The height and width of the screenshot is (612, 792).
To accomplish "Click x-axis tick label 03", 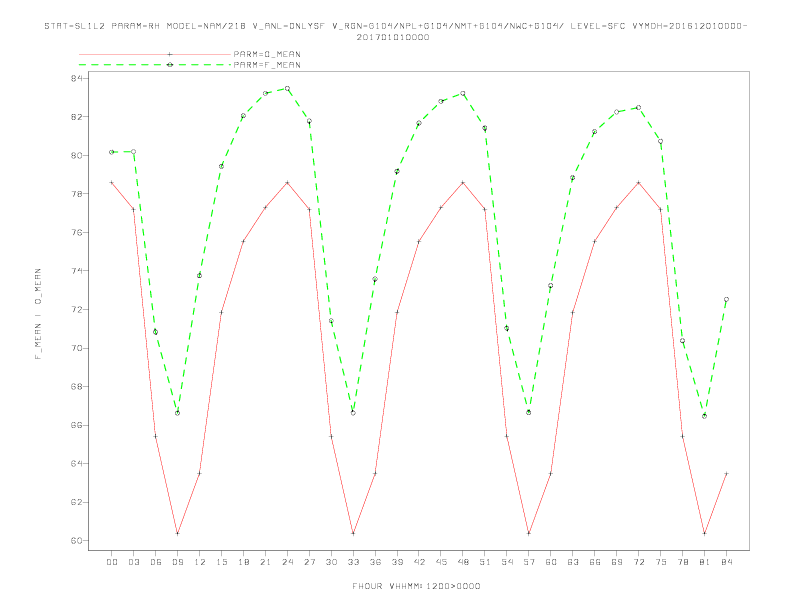I will 133,562.
